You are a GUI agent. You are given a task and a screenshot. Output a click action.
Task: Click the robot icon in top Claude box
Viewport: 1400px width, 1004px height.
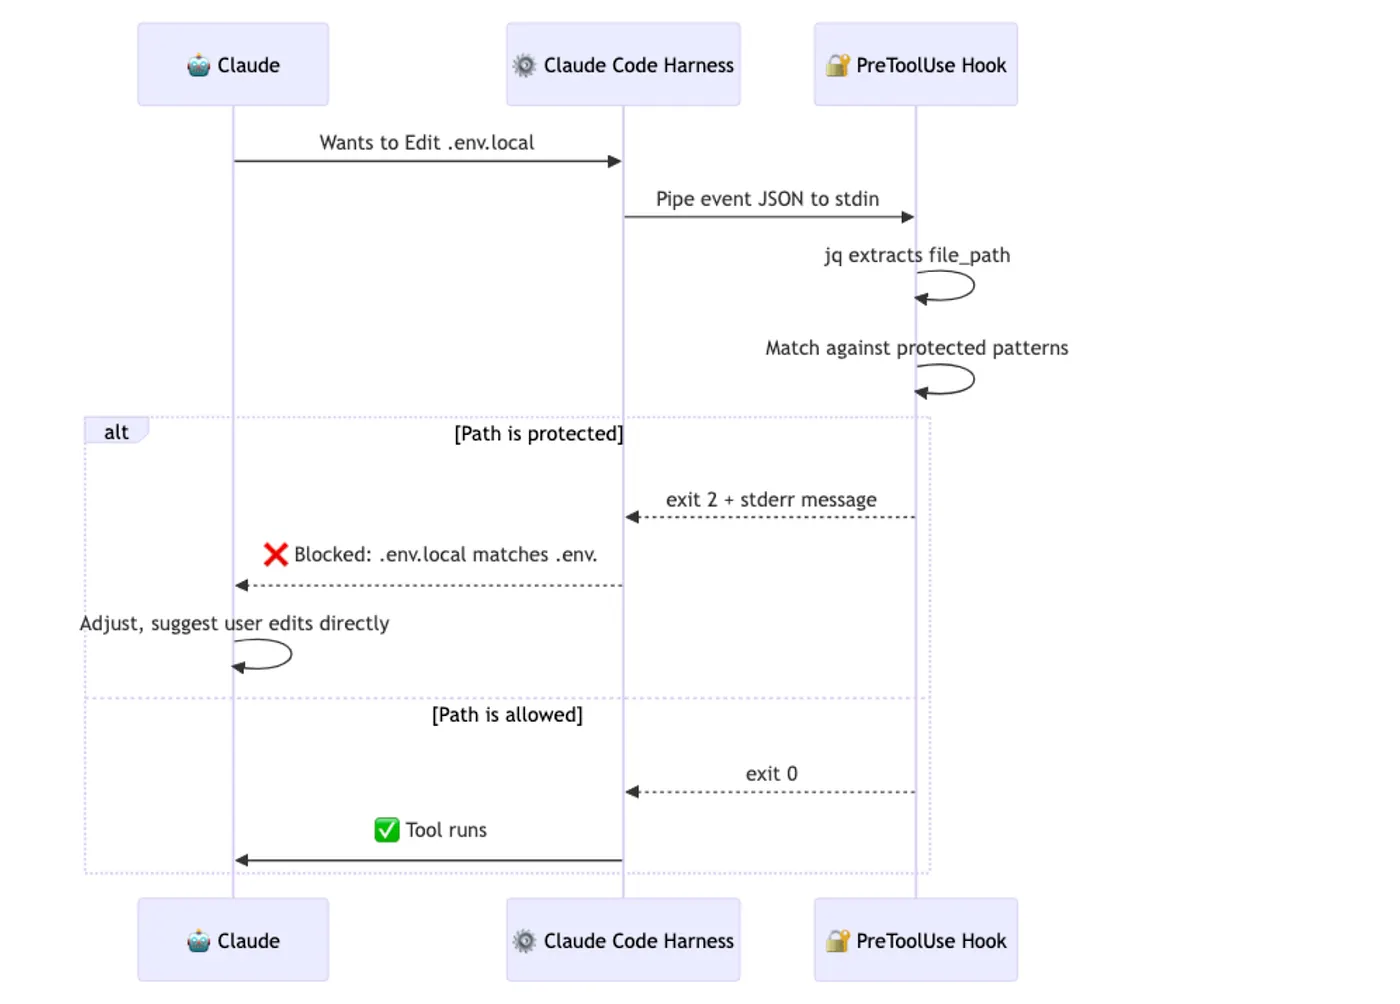point(198,66)
